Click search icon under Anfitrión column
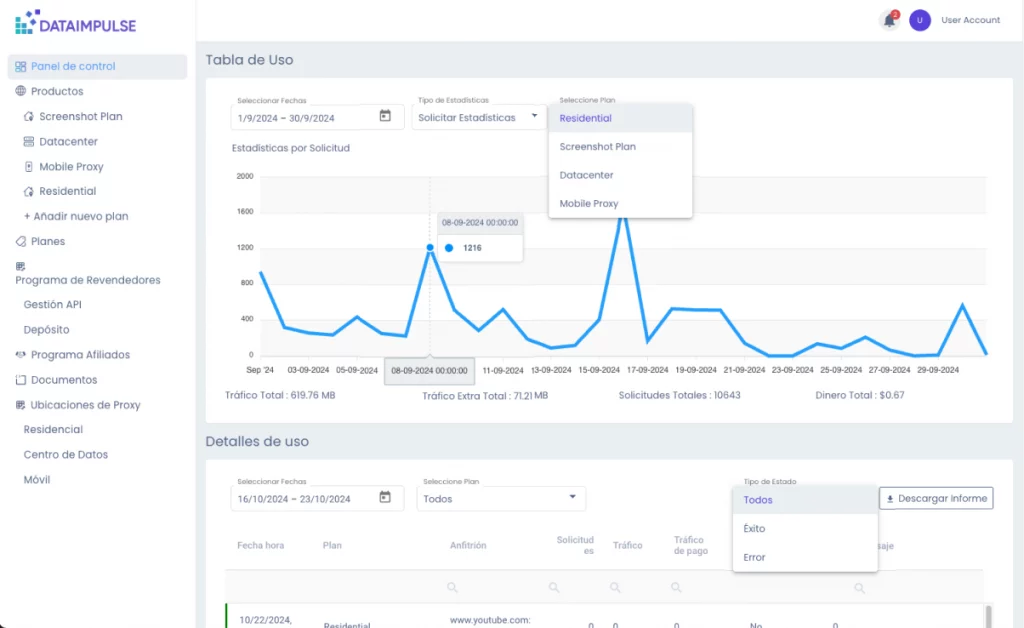1024x628 pixels. pyautogui.click(x=452, y=587)
